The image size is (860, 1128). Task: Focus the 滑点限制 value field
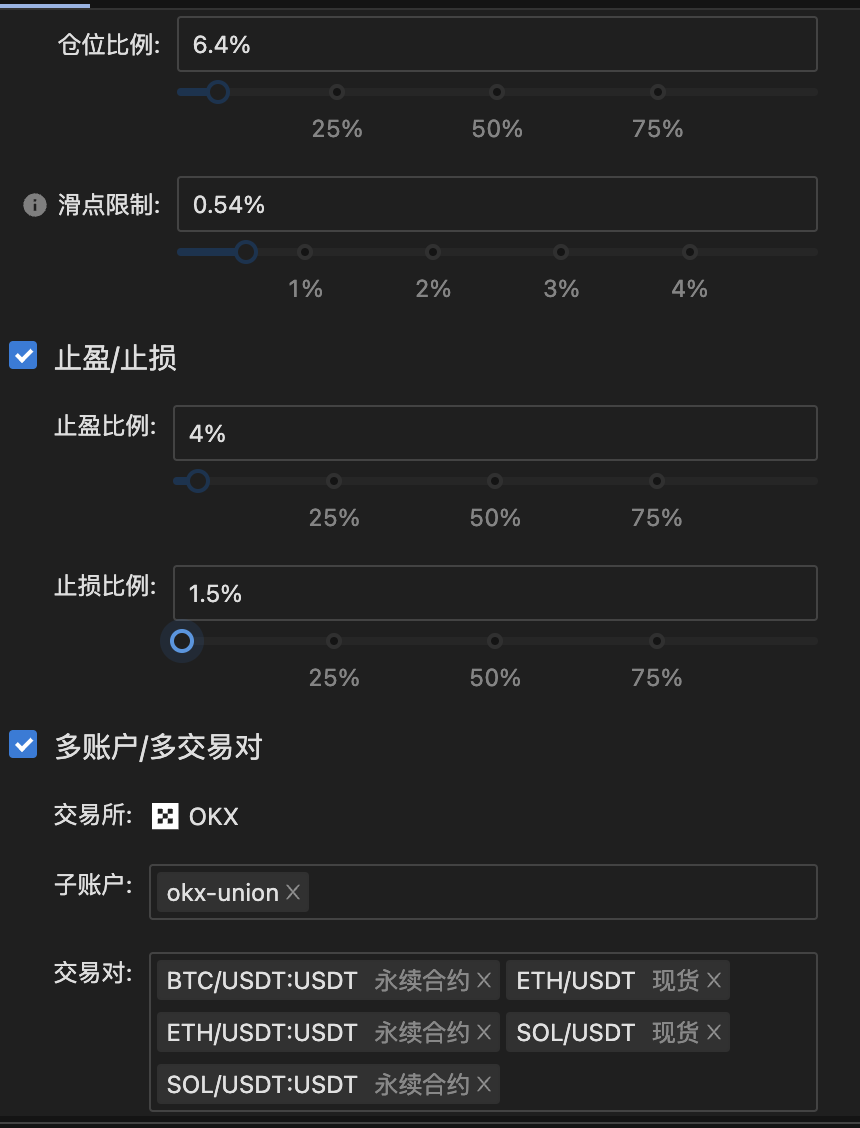497,204
